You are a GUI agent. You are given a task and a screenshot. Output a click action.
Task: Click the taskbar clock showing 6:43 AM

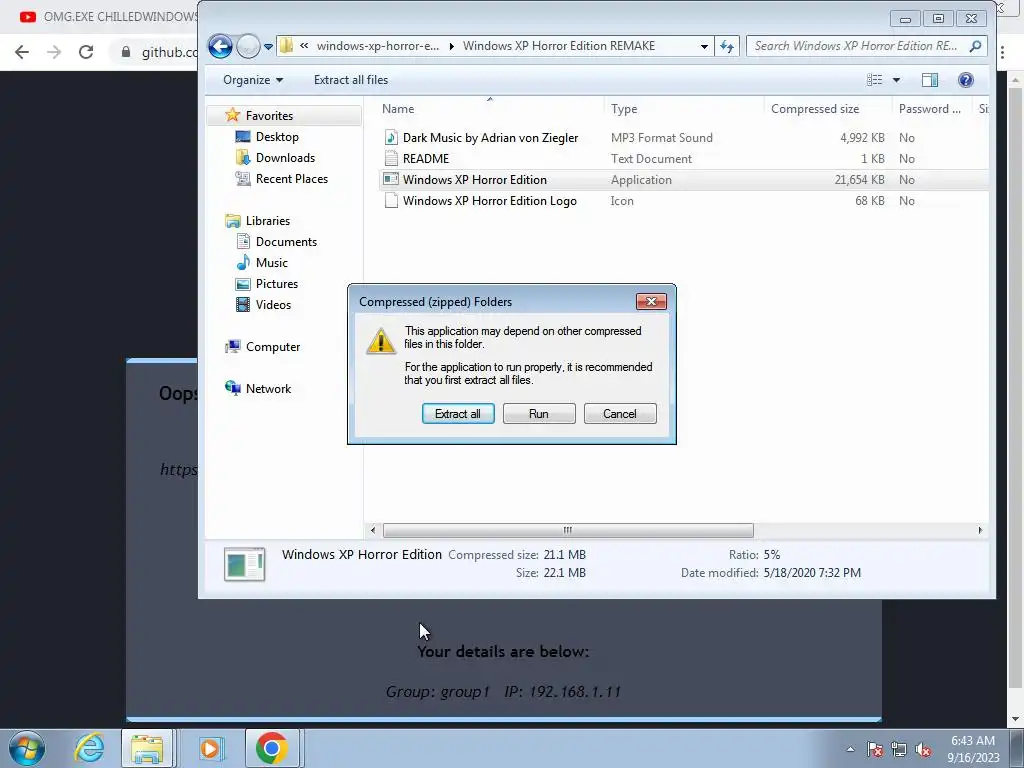click(x=973, y=749)
